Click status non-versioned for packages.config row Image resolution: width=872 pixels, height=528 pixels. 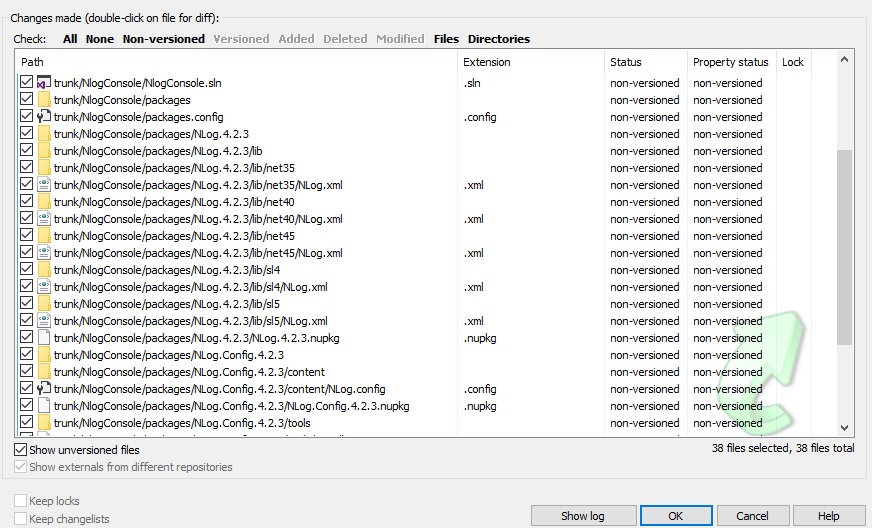coord(645,117)
